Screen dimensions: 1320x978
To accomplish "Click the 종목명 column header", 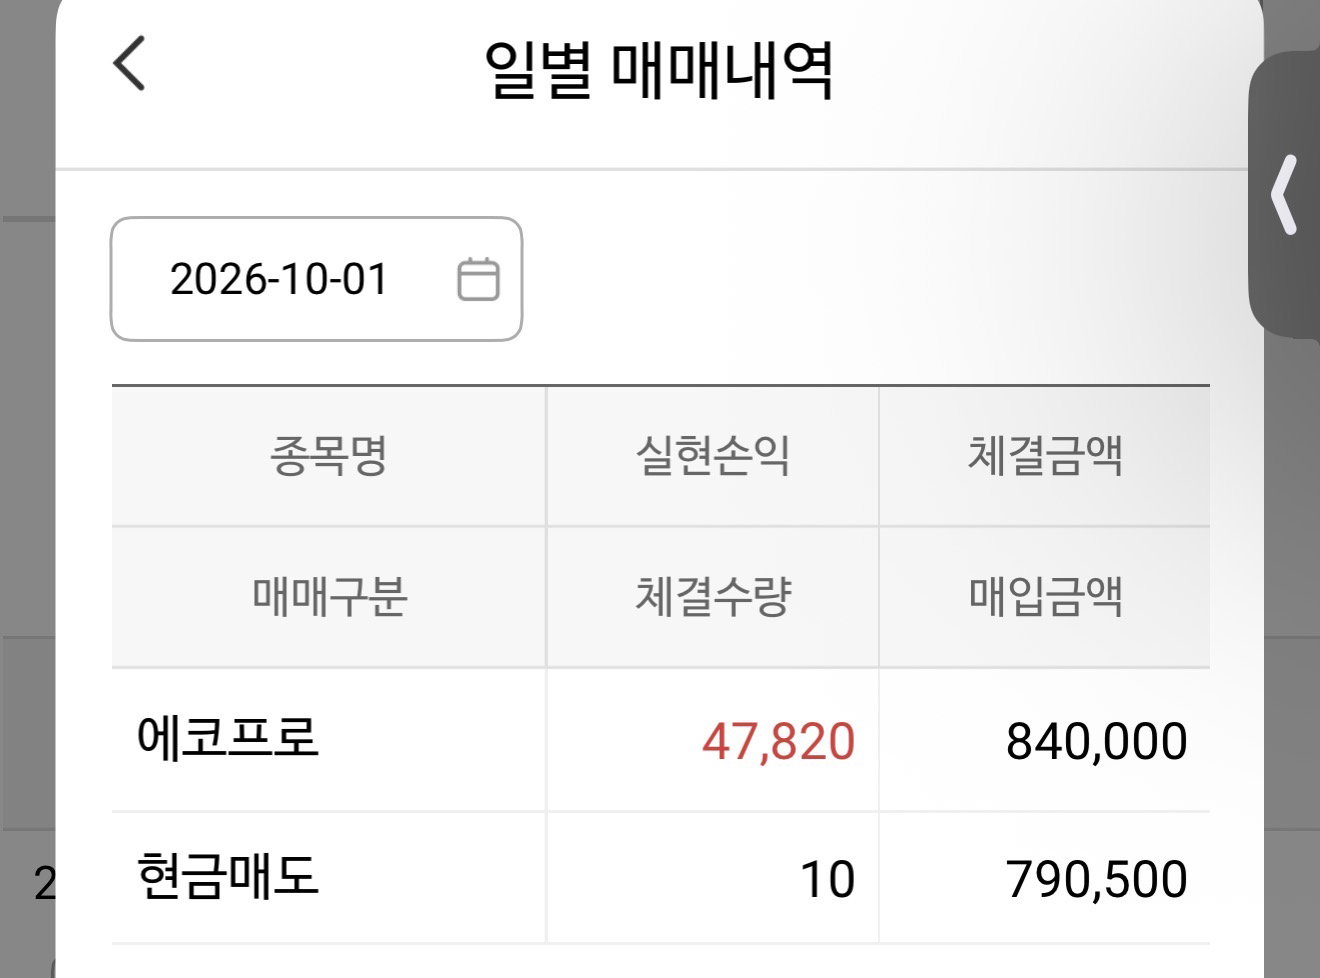I will pos(329,456).
